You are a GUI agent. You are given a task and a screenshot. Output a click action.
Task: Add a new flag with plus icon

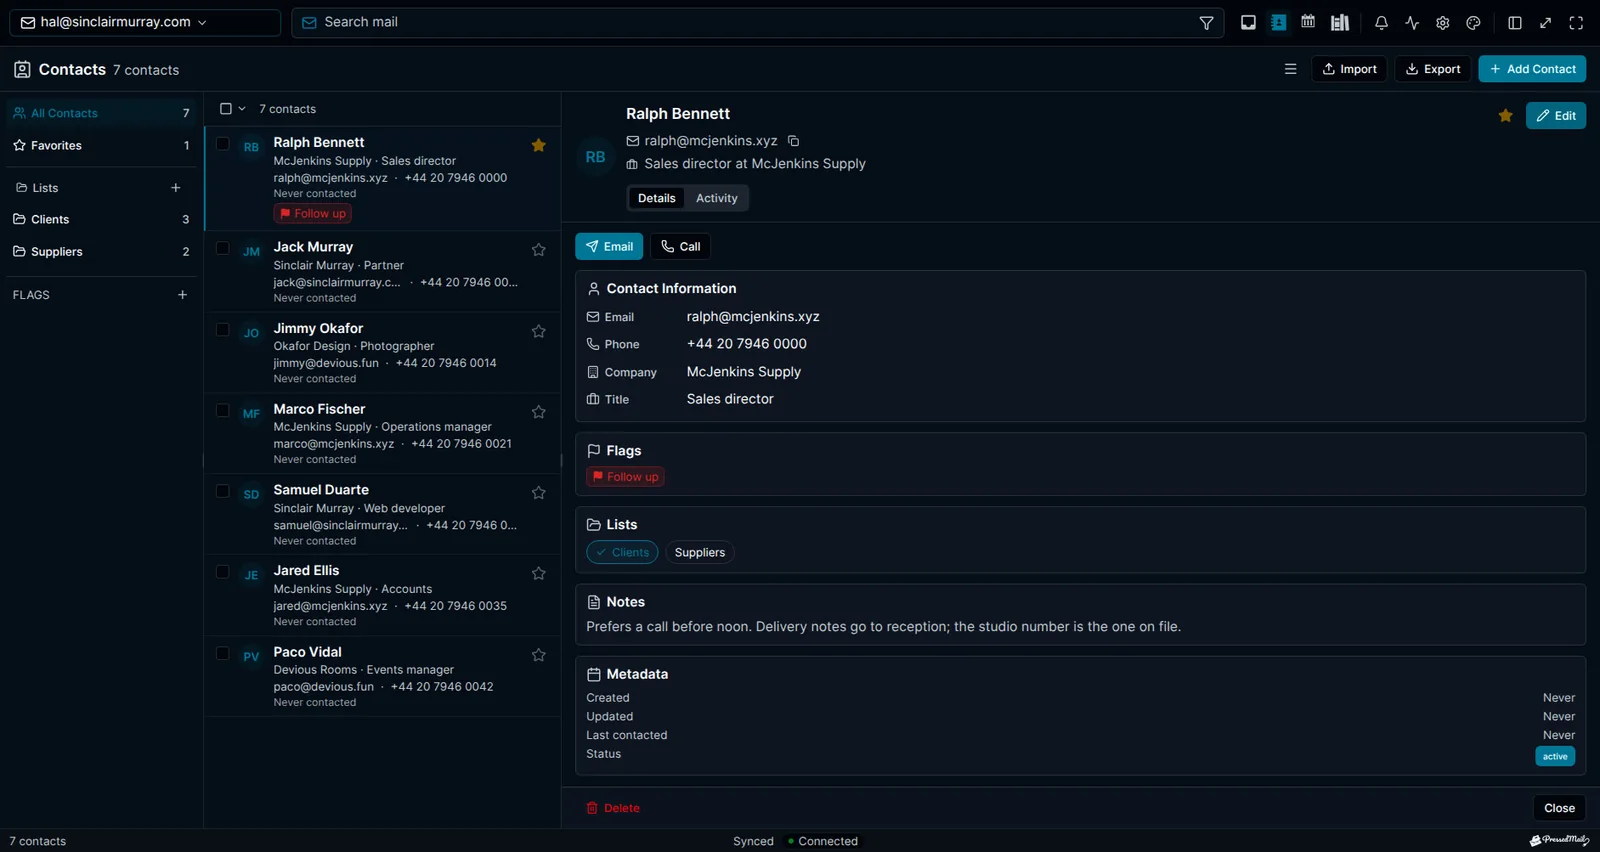click(x=182, y=295)
